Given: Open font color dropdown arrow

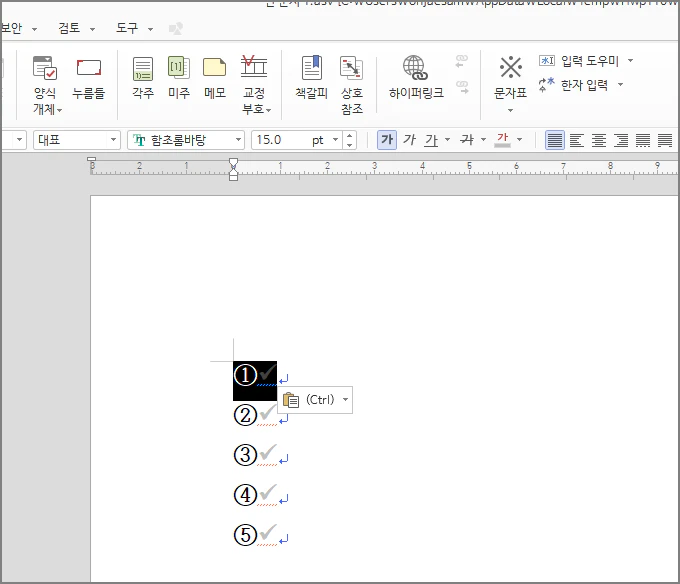Looking at the screenshot, I should pos(520,140).
